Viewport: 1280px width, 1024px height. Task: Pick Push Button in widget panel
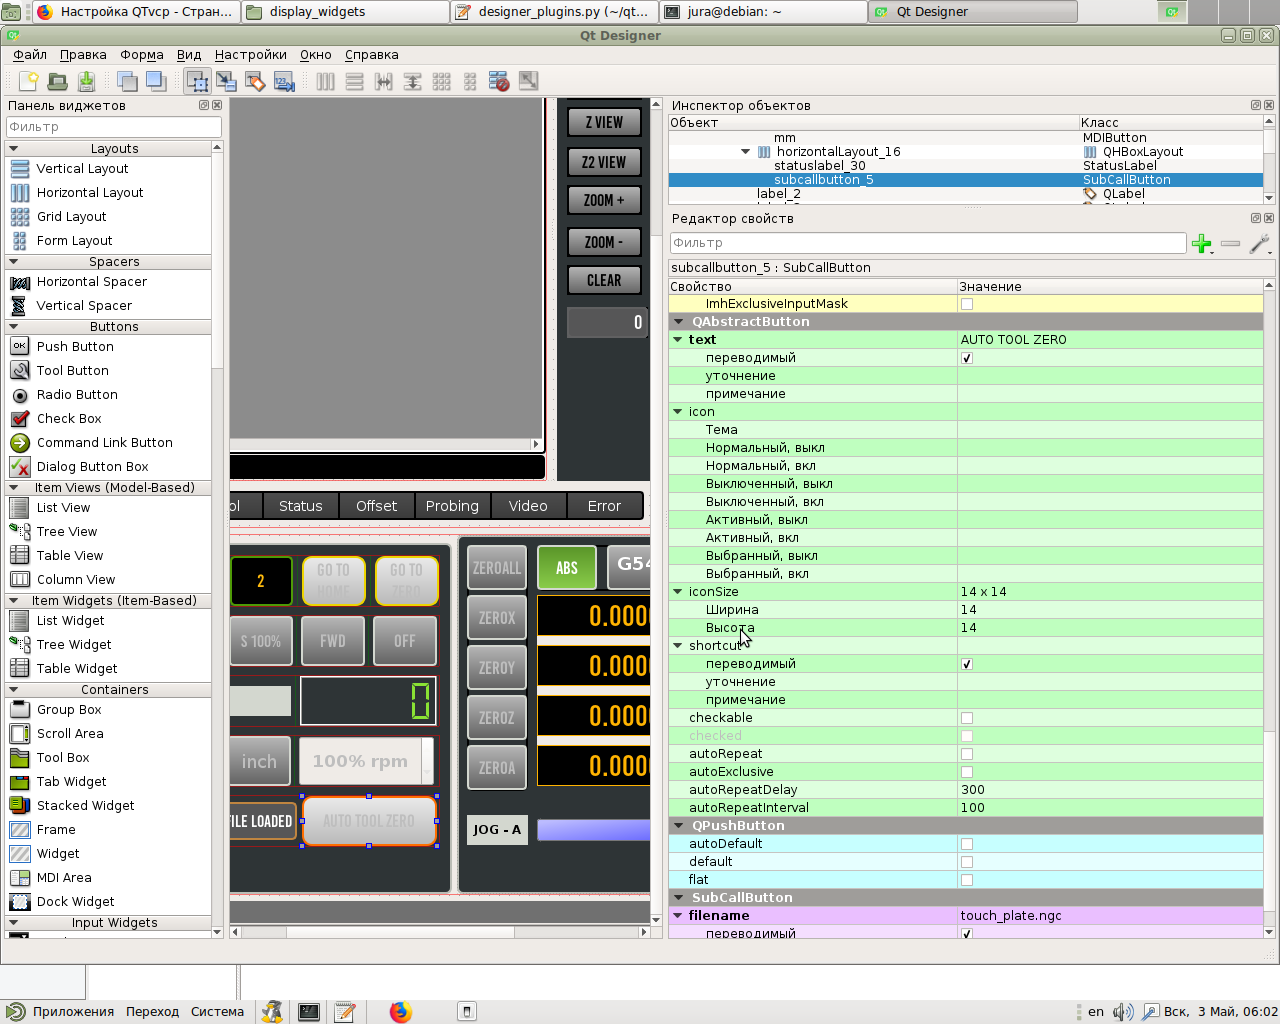coord(75,346)
